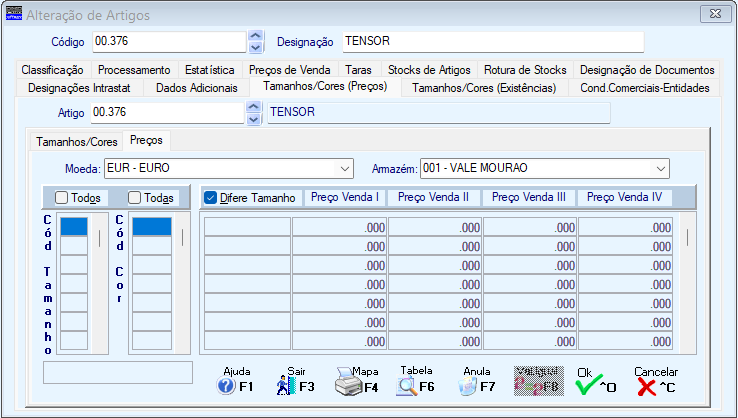Open the Mapa F4 printer icon

point(345,385)
